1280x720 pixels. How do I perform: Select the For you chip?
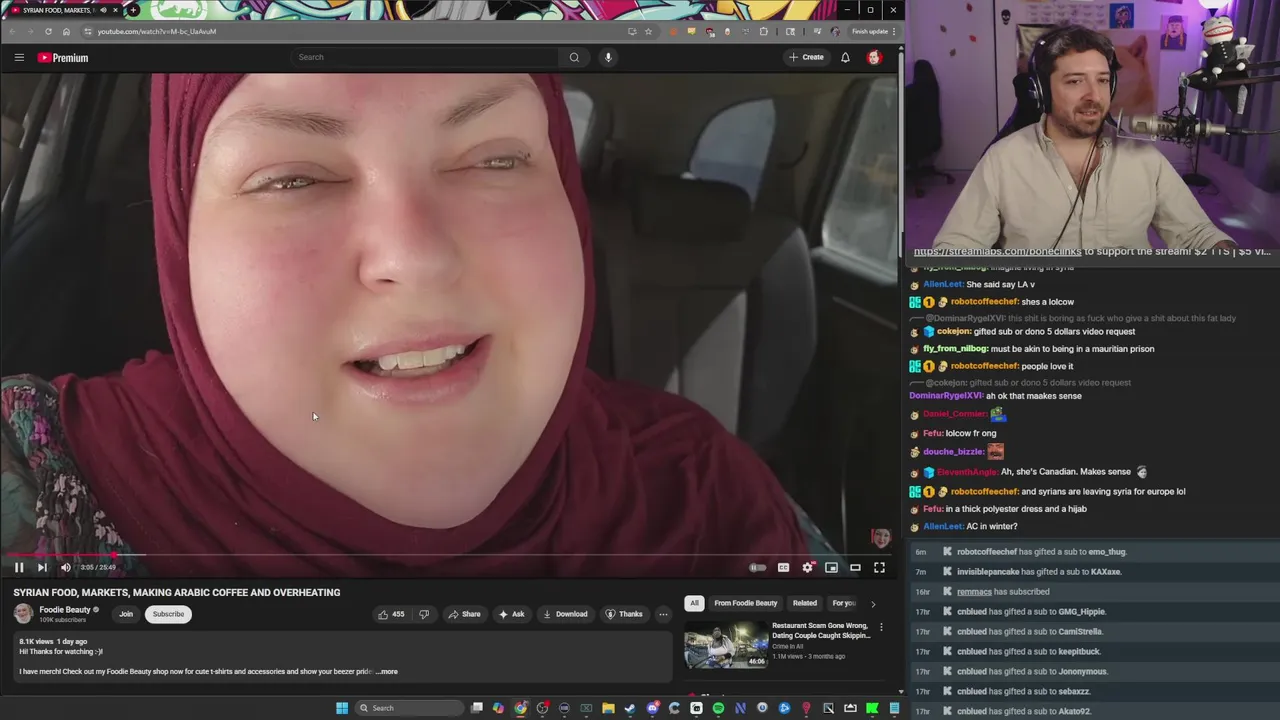click(x=843, y=603)
